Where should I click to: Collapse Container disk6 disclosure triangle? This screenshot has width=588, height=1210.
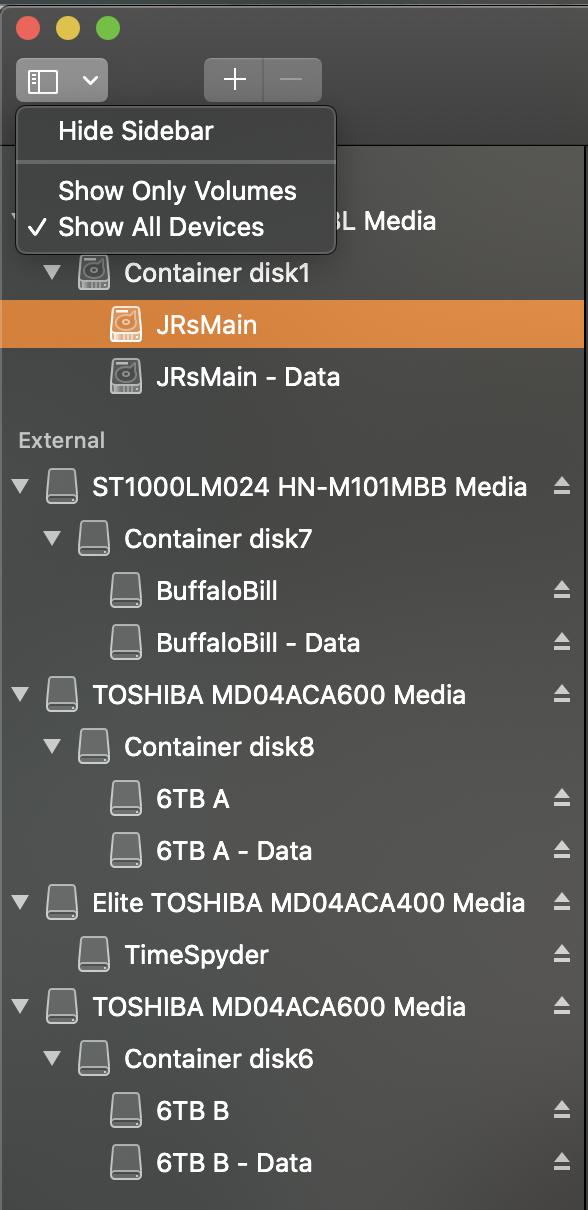click(x=52, y=1059)
